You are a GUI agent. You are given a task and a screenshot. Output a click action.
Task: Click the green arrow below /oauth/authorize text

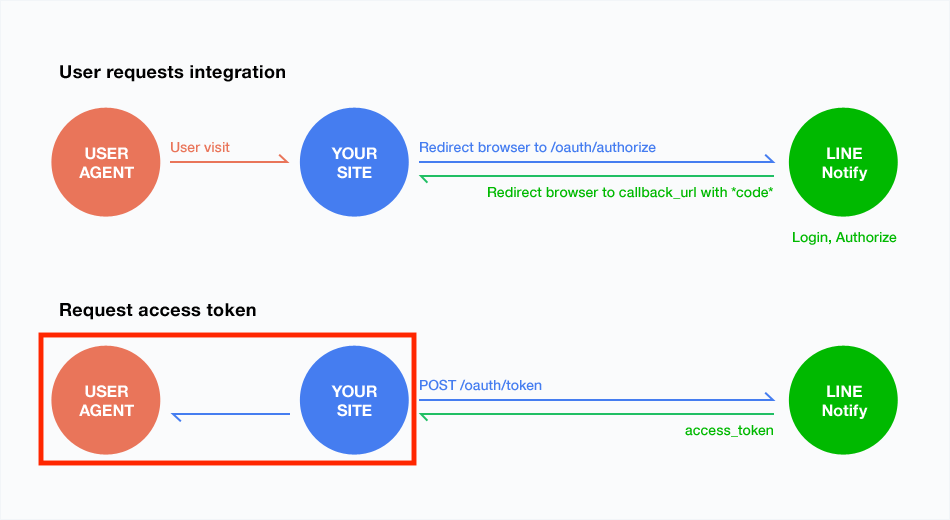point(597,178)
